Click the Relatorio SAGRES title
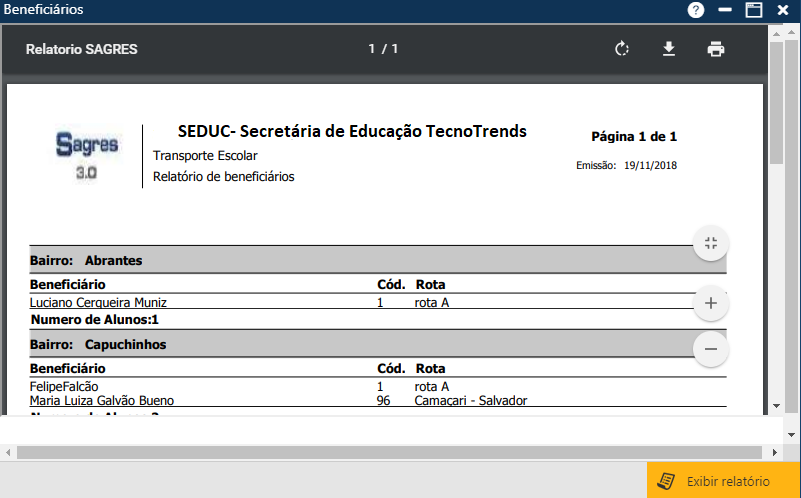The width and height of the screenshot is (801, 498). pos(82,50)
